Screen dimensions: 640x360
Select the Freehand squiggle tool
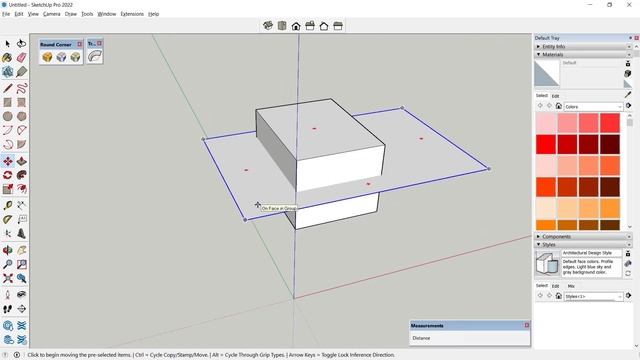[22, 88]
